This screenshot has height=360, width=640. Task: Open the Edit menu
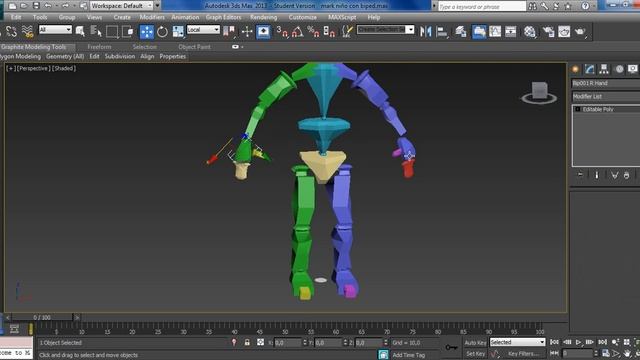pos(16,17)
